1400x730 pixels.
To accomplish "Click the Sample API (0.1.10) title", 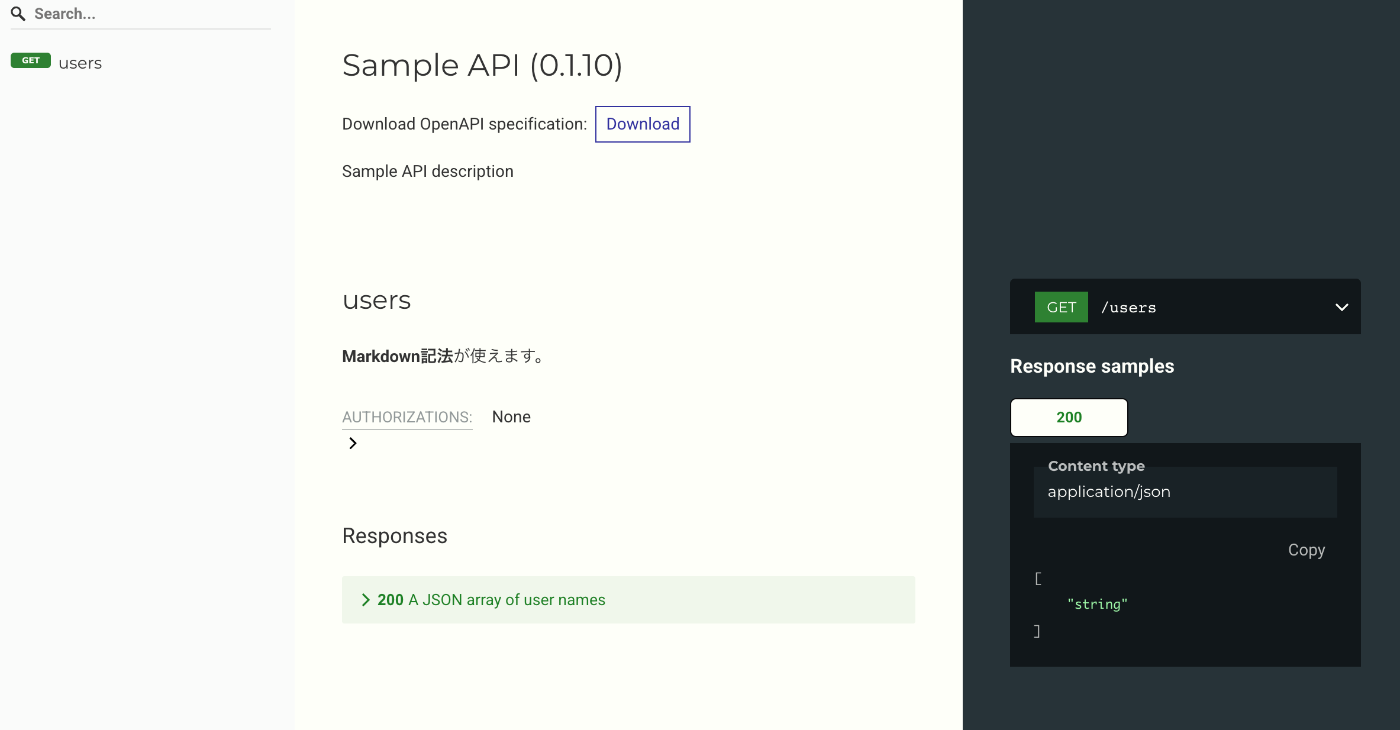I will 482,65.
